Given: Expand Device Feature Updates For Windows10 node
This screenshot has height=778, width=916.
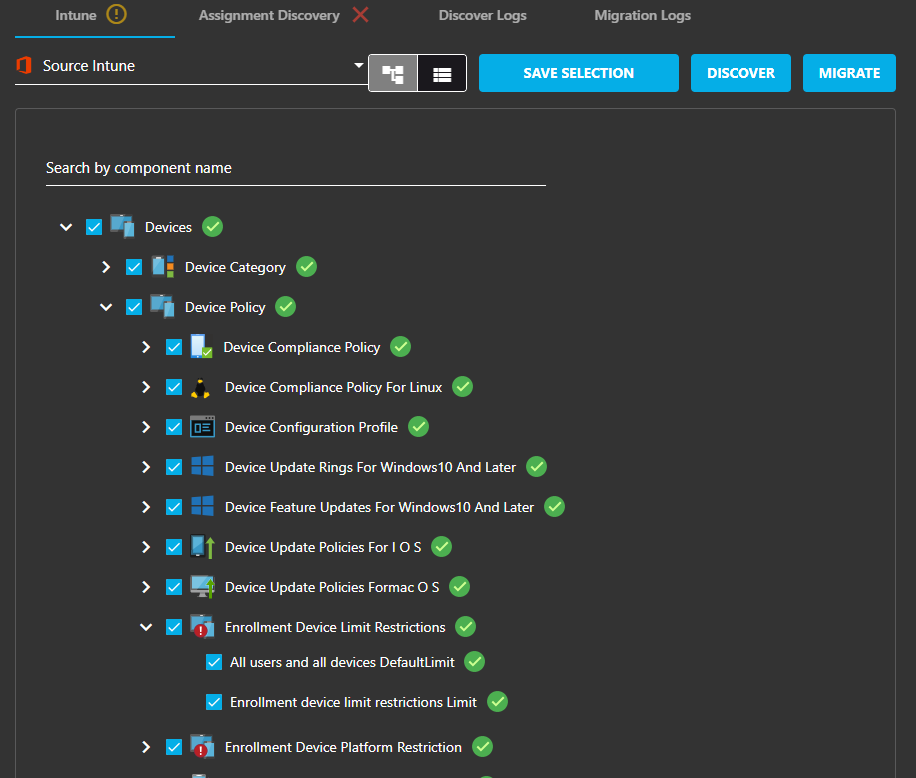Looking at the screenshot, I should 146,507.
